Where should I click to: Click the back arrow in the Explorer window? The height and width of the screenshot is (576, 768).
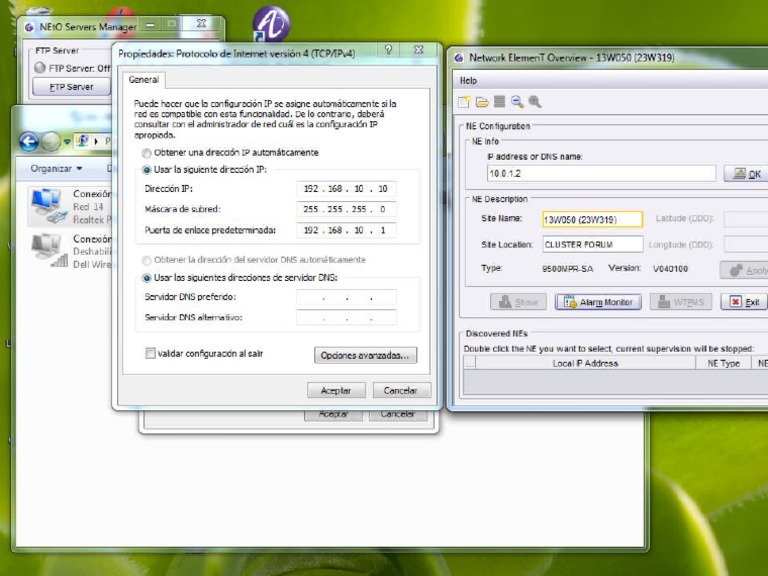(x=28, y=142)
